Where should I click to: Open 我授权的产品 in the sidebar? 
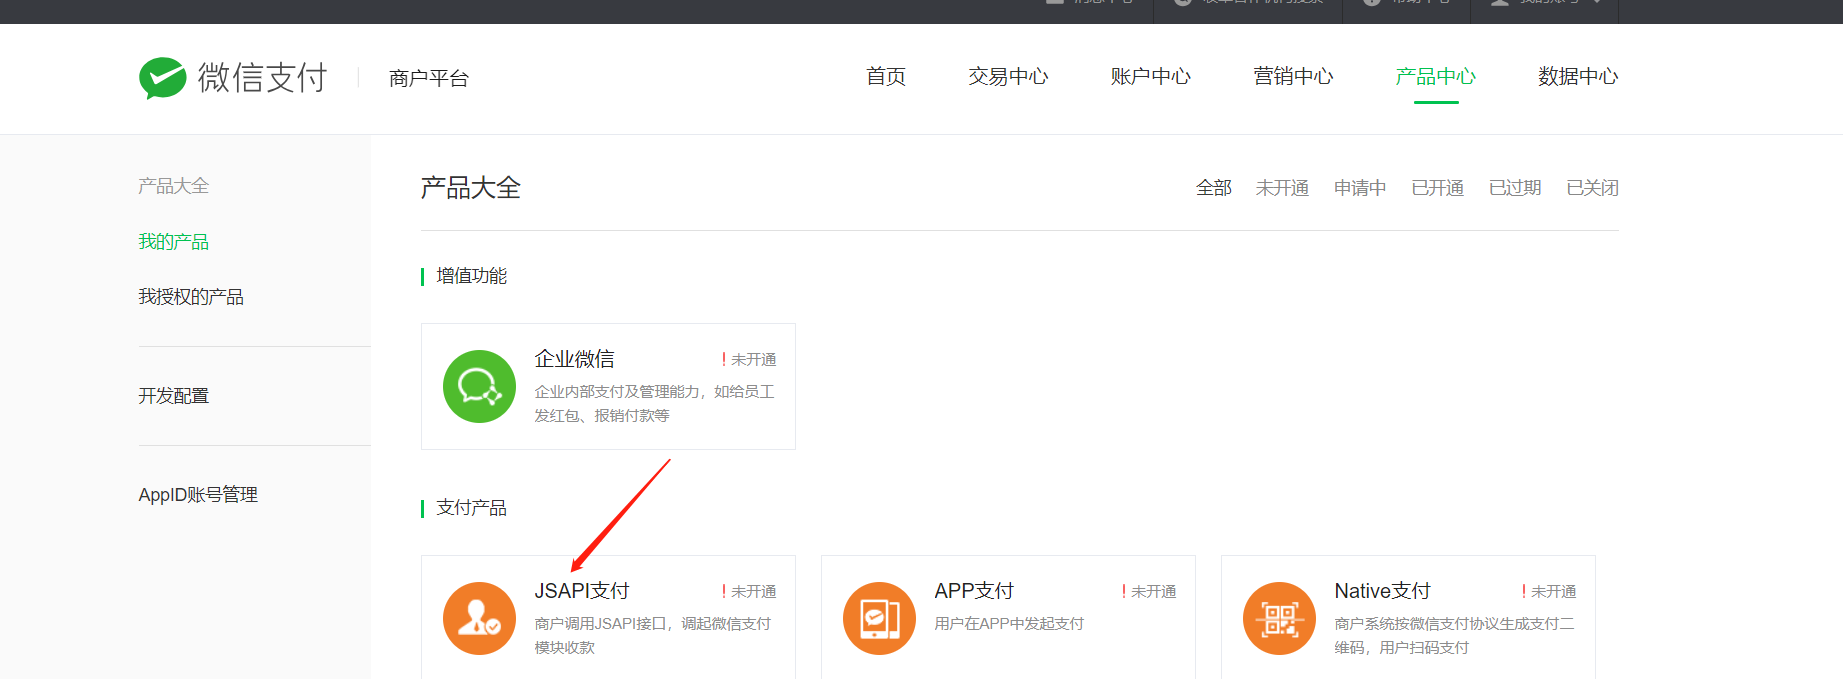tap(191, 297)
